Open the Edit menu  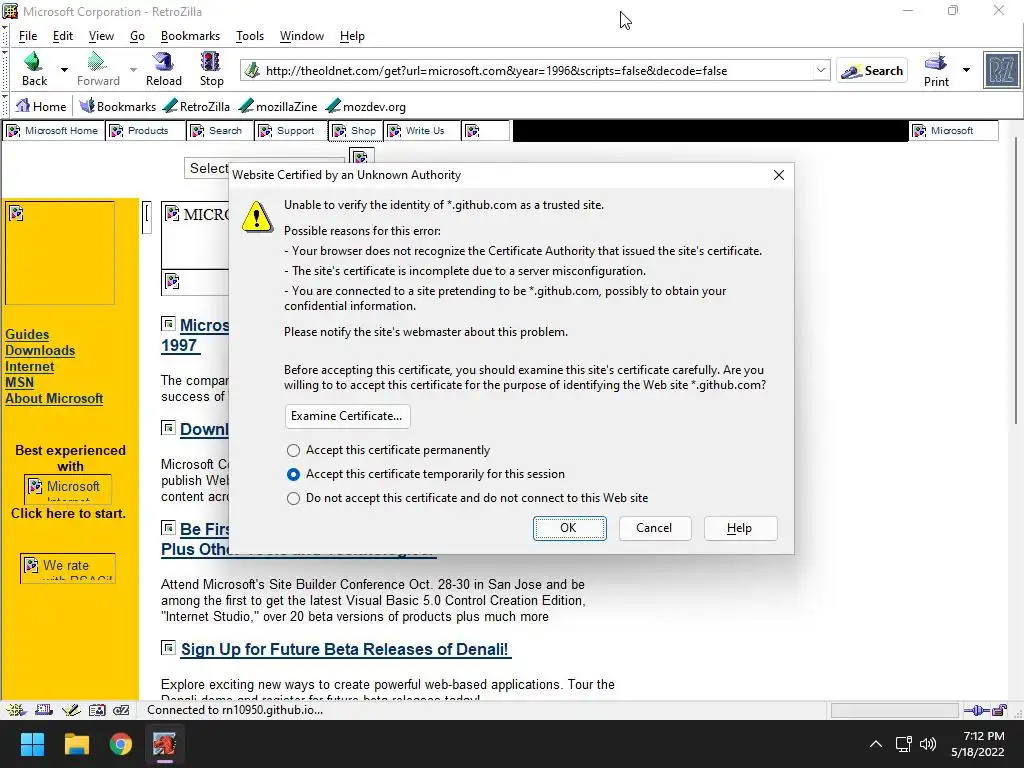pyautogui.click(x=63, y=36)
